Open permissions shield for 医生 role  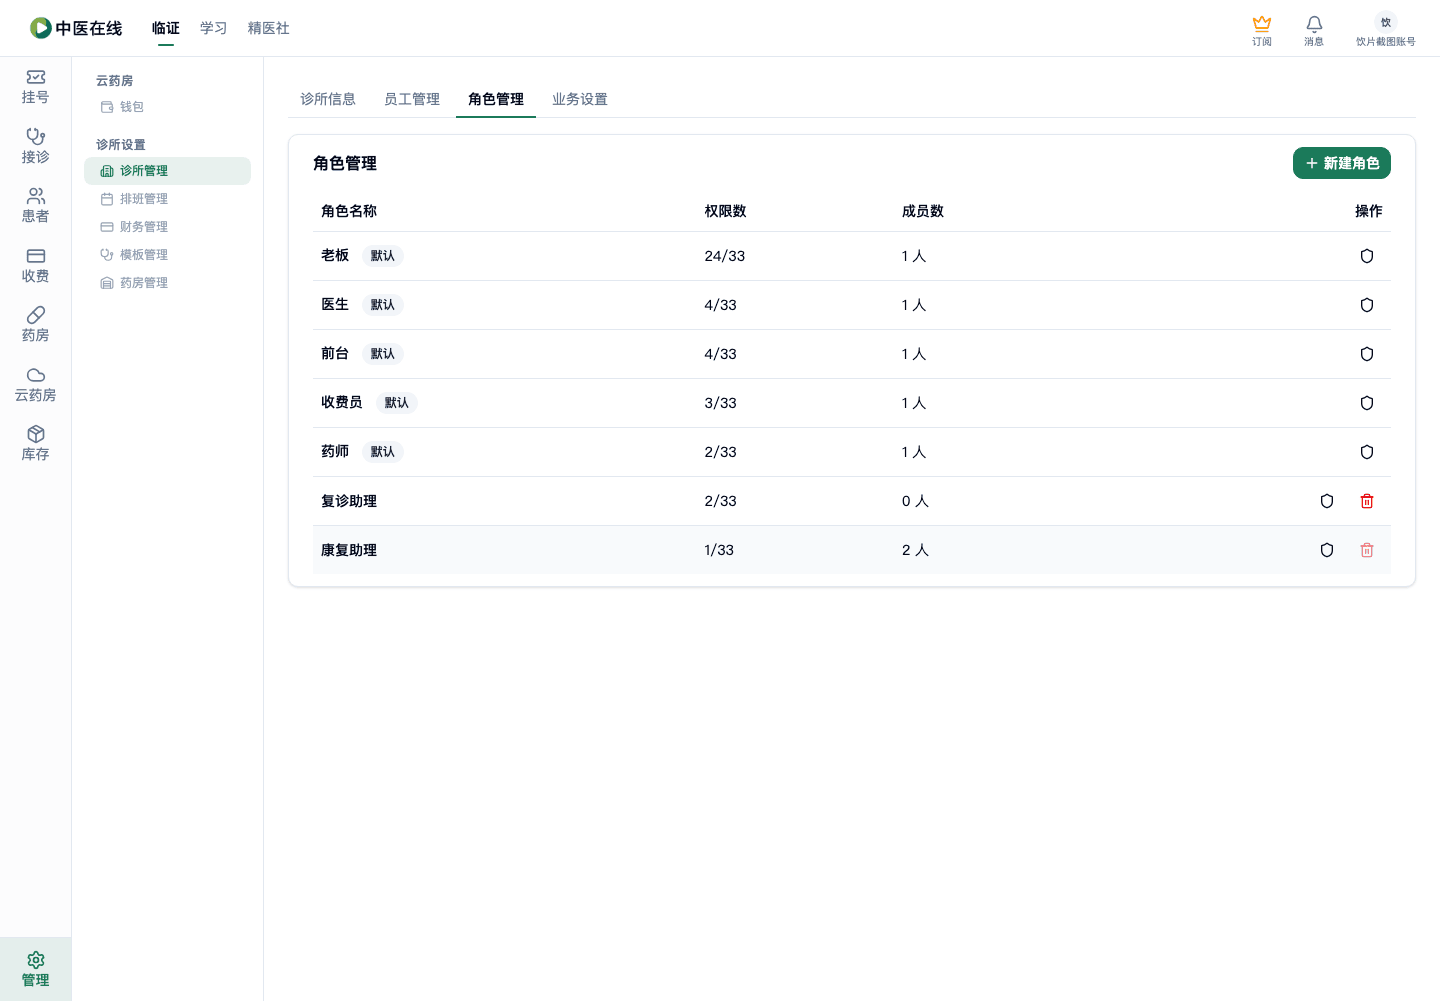[1367, 305]
